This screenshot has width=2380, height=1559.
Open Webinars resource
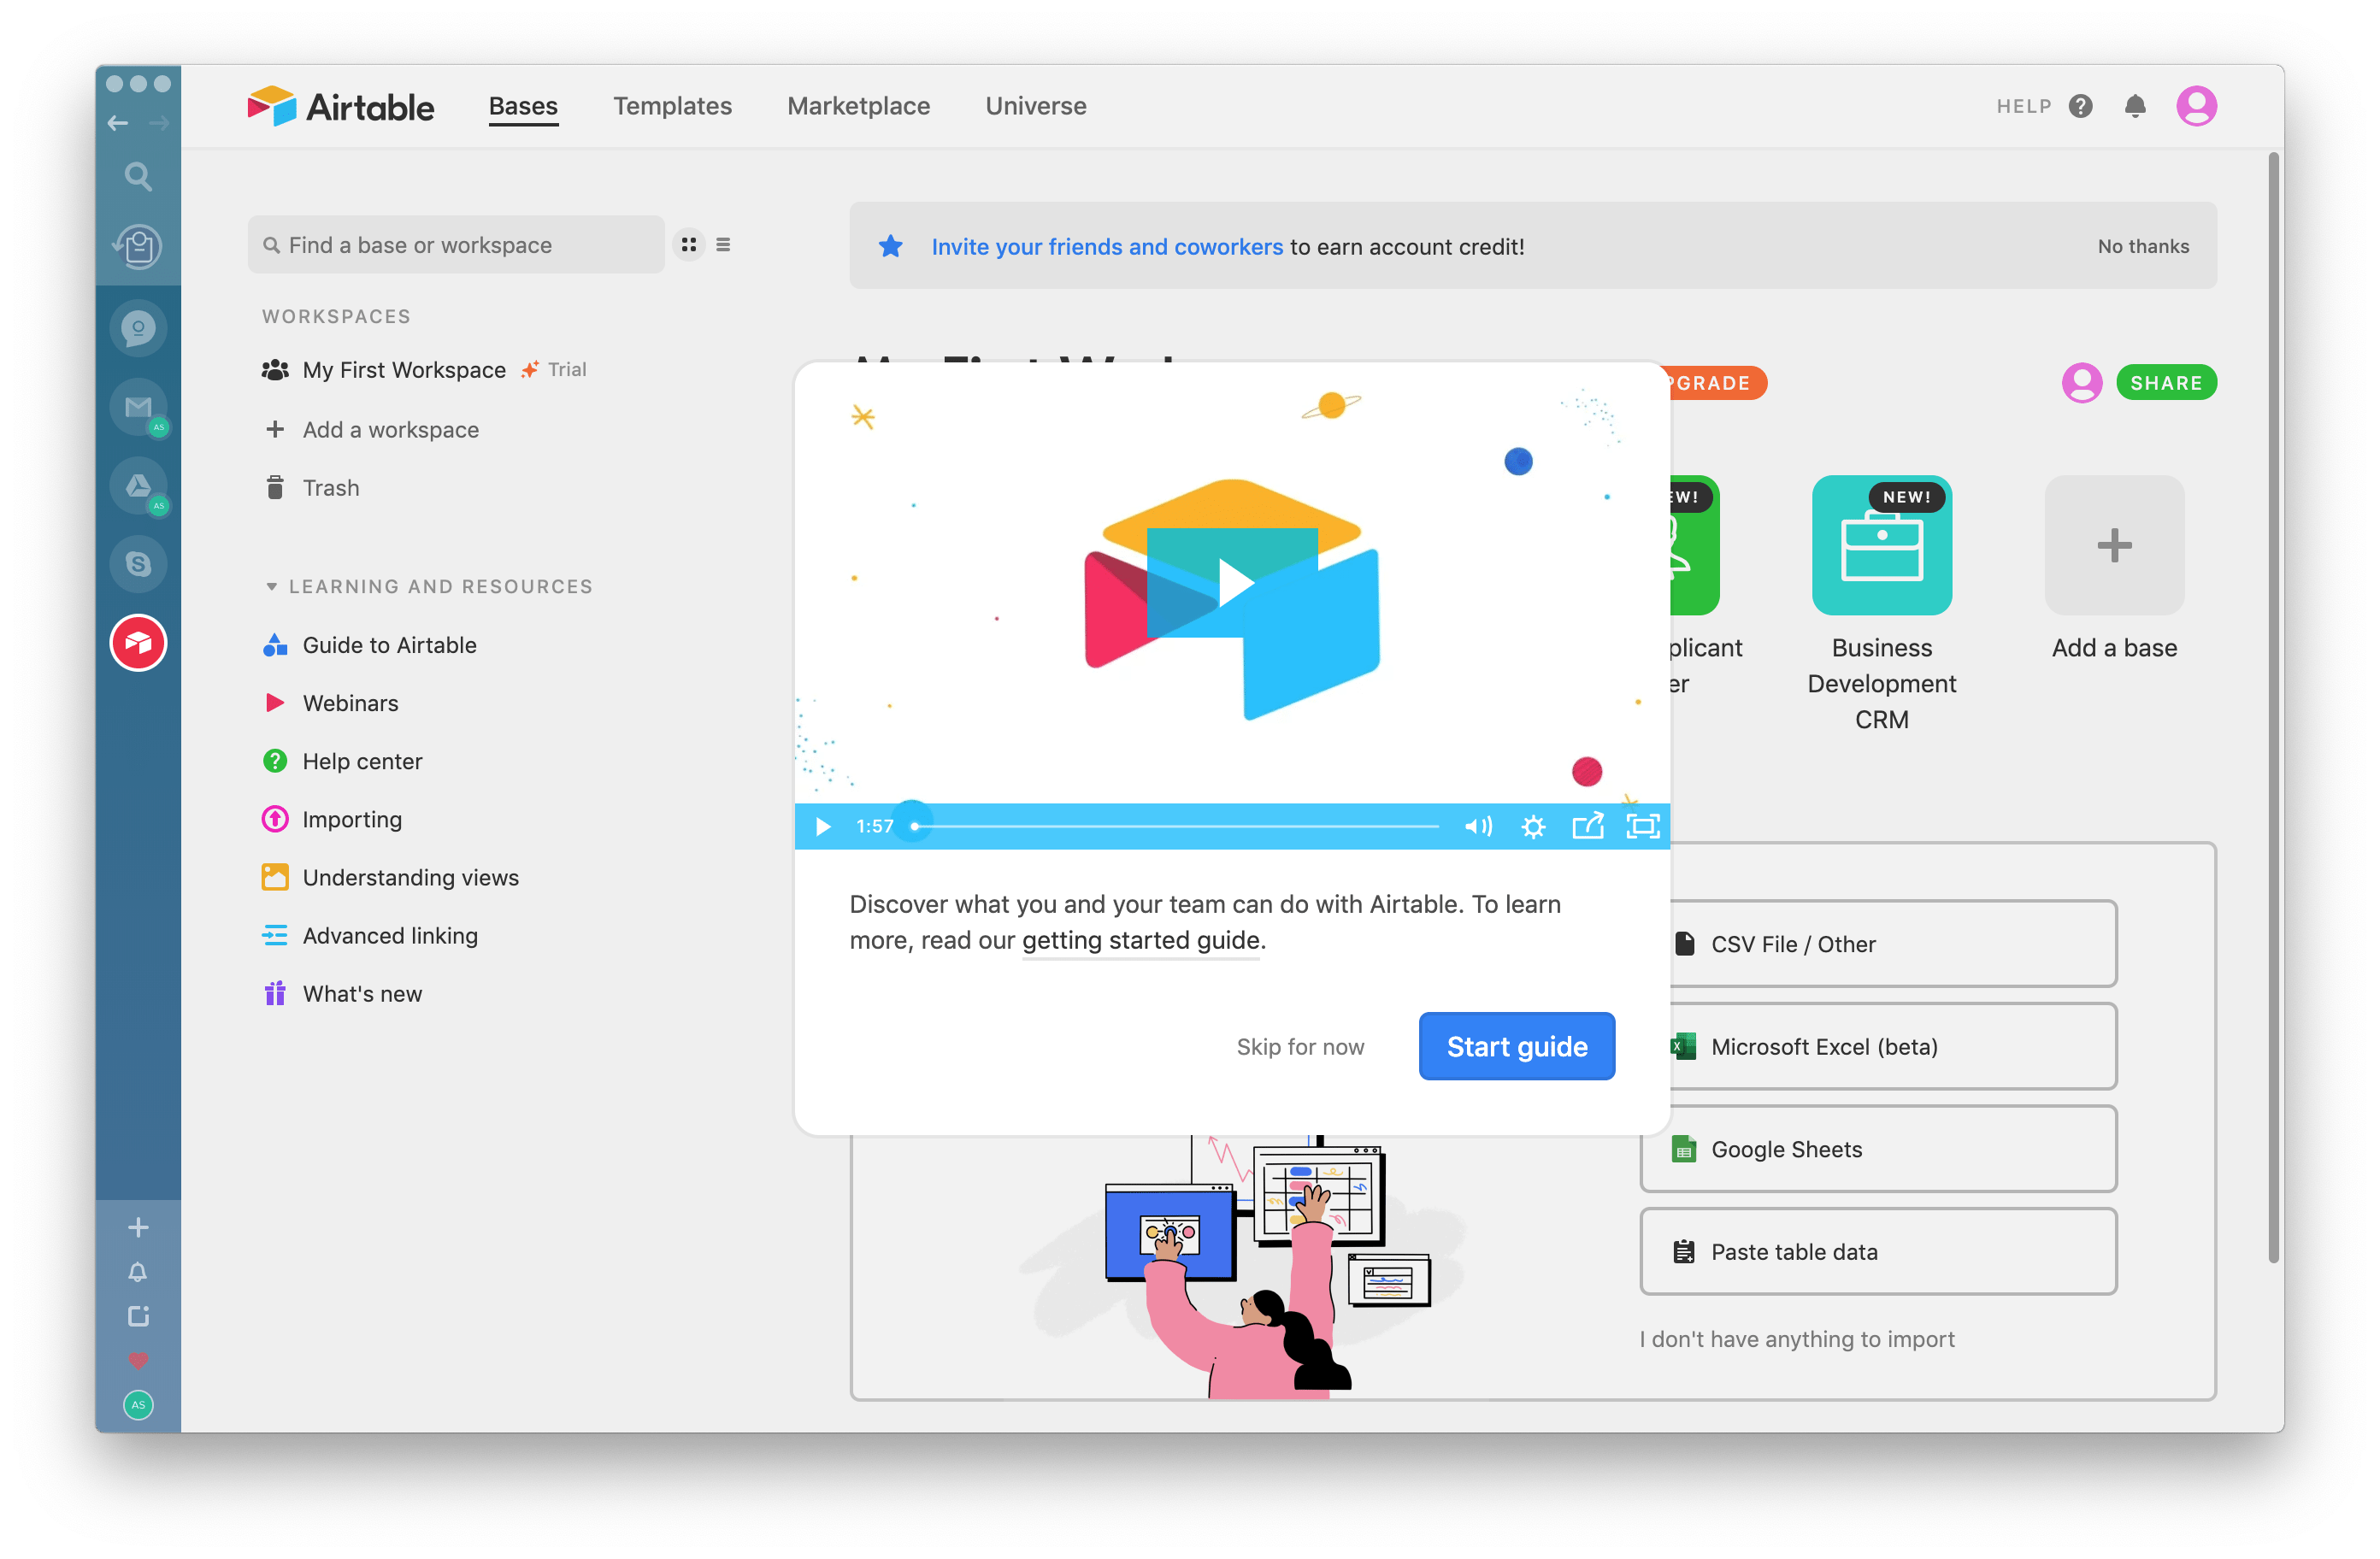[350, 703]
